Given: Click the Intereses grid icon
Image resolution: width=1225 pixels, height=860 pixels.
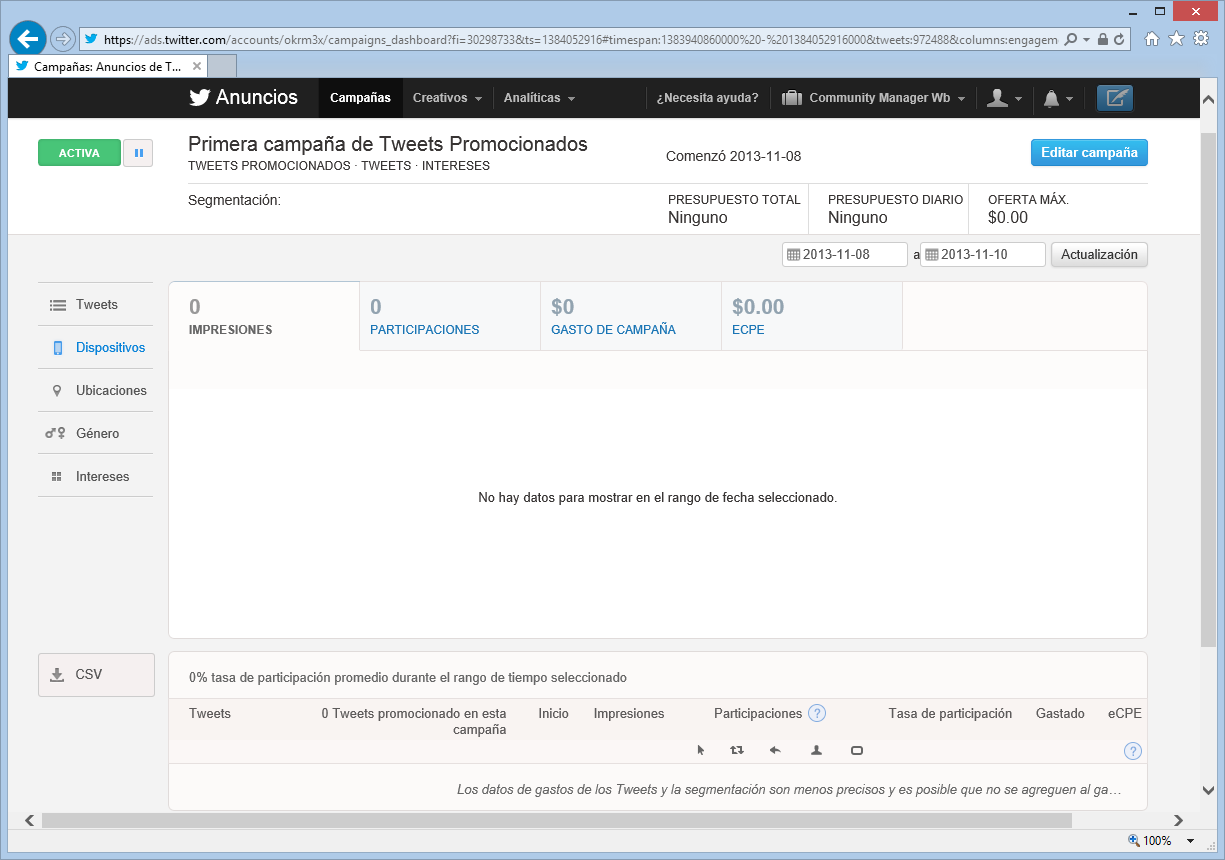Looking at the screenshot, I should pyautogui.click(x=57, y=477).
